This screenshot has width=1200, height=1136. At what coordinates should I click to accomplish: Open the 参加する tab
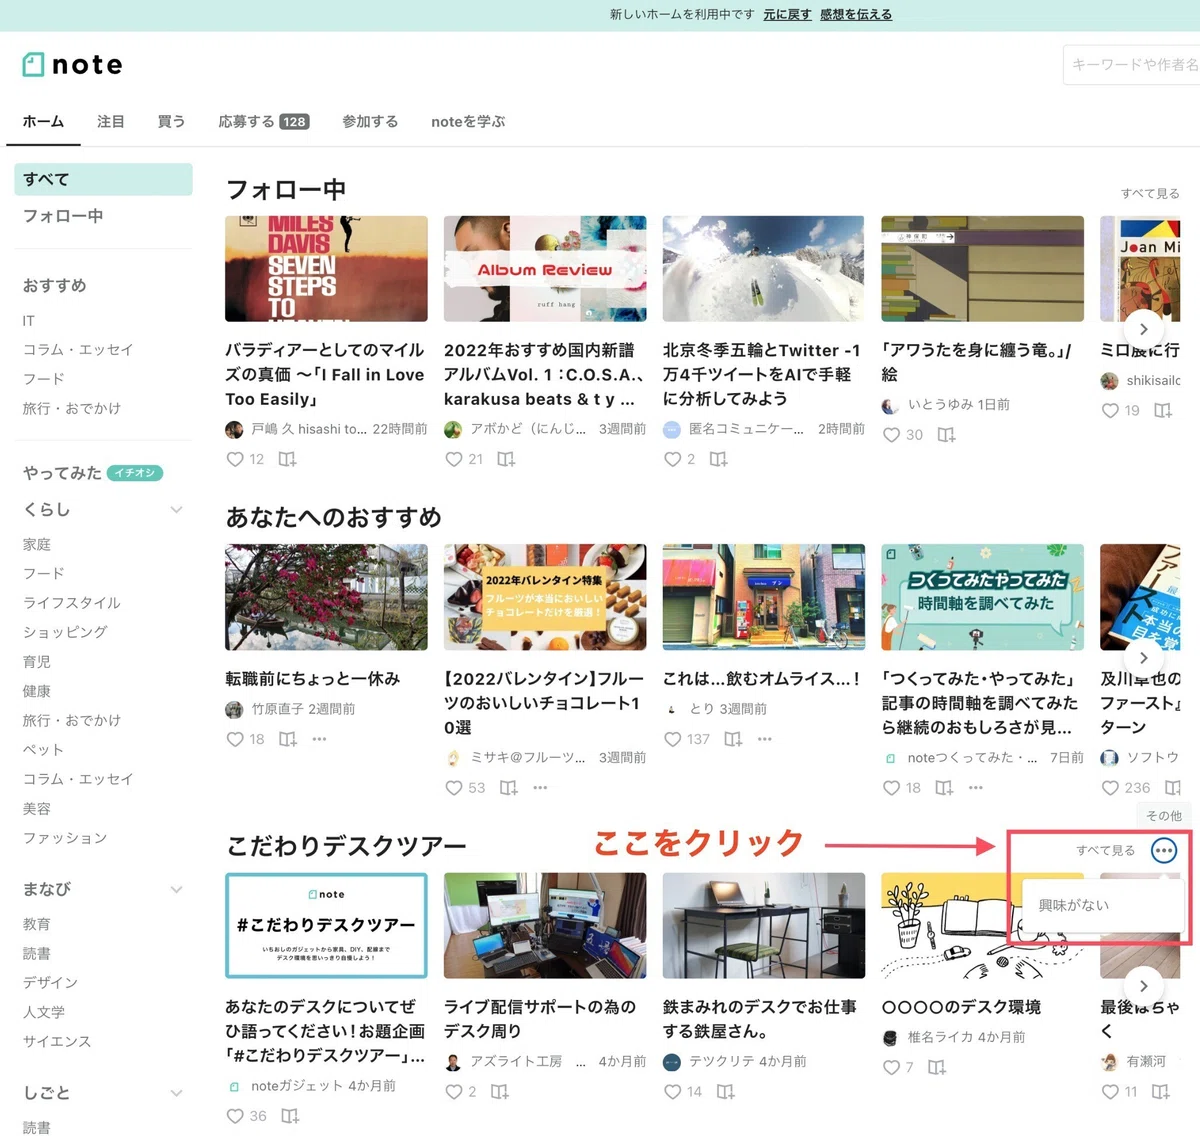pyautogui.click(x=370, y=122)
